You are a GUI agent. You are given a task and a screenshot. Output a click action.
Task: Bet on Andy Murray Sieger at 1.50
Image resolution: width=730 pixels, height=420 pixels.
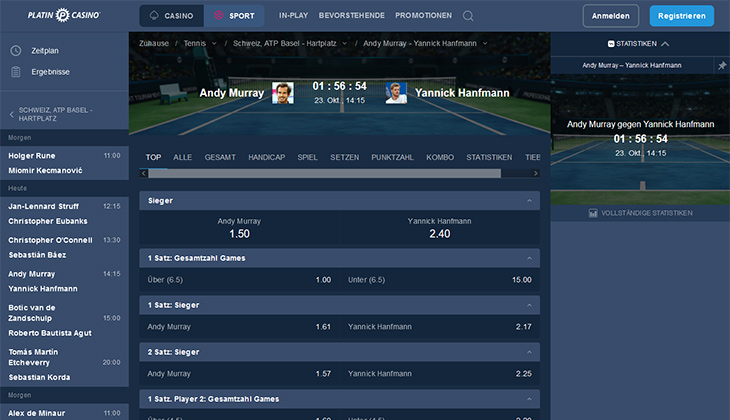coord(239,228)
